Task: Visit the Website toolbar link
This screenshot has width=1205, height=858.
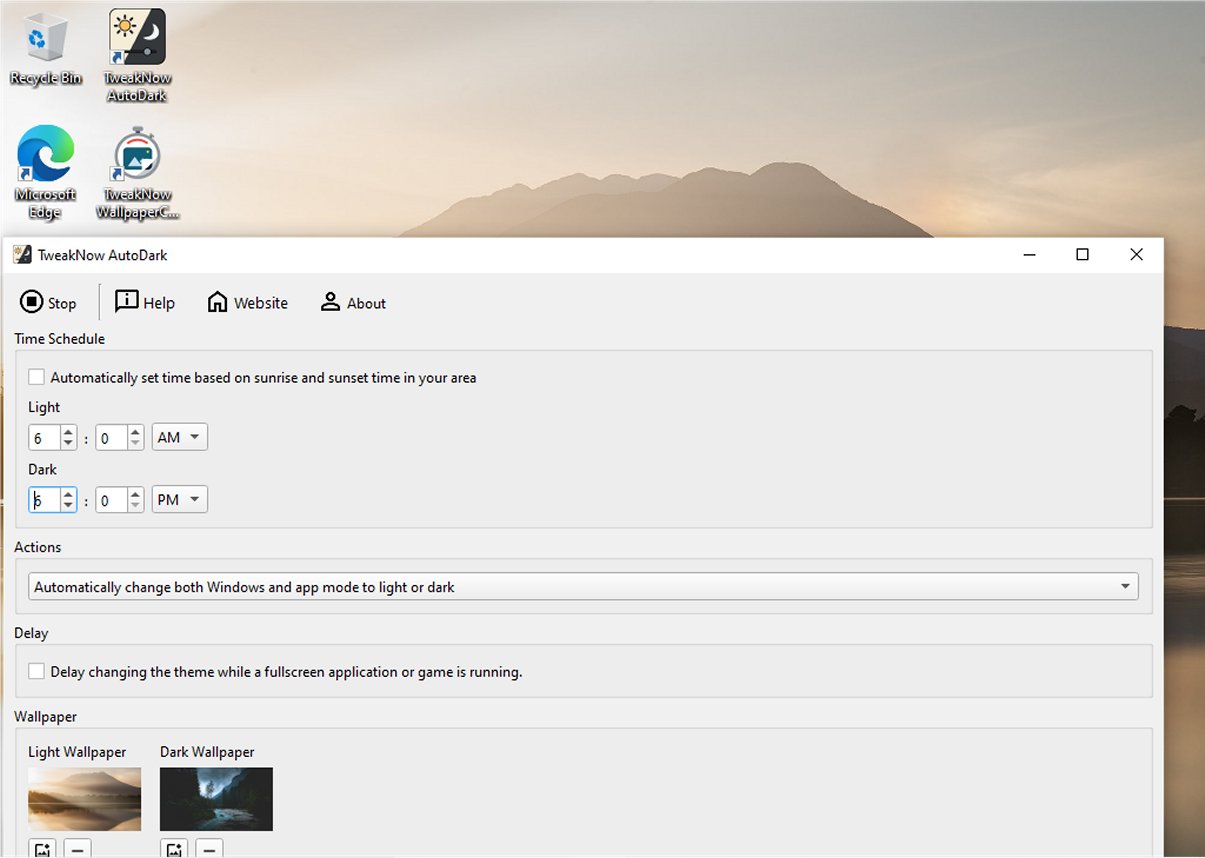Action: click(247, 303)
